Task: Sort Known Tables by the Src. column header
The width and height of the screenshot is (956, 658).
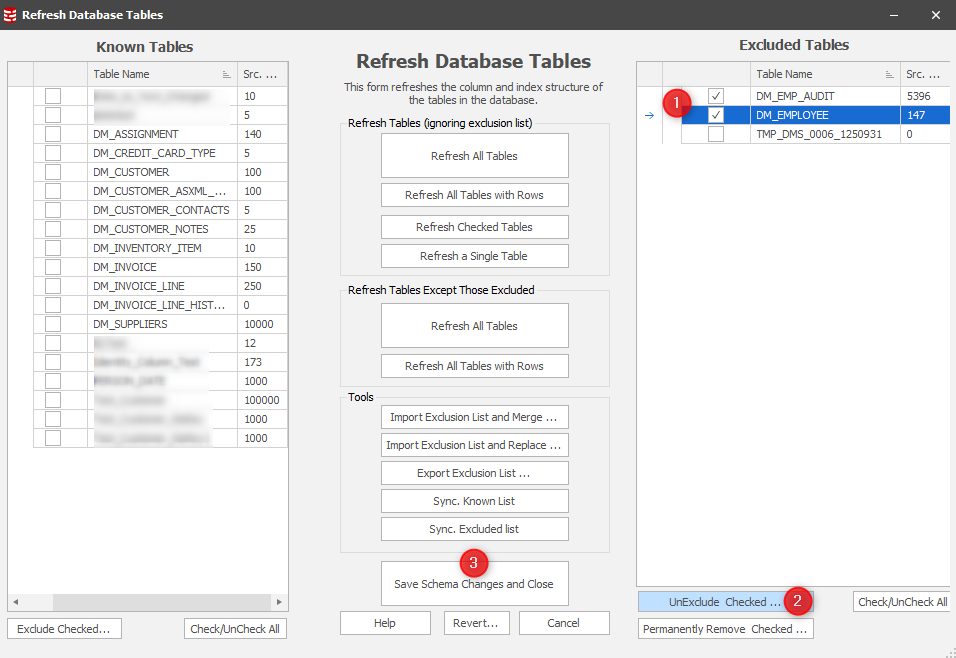Action: (x=261, y=74)
